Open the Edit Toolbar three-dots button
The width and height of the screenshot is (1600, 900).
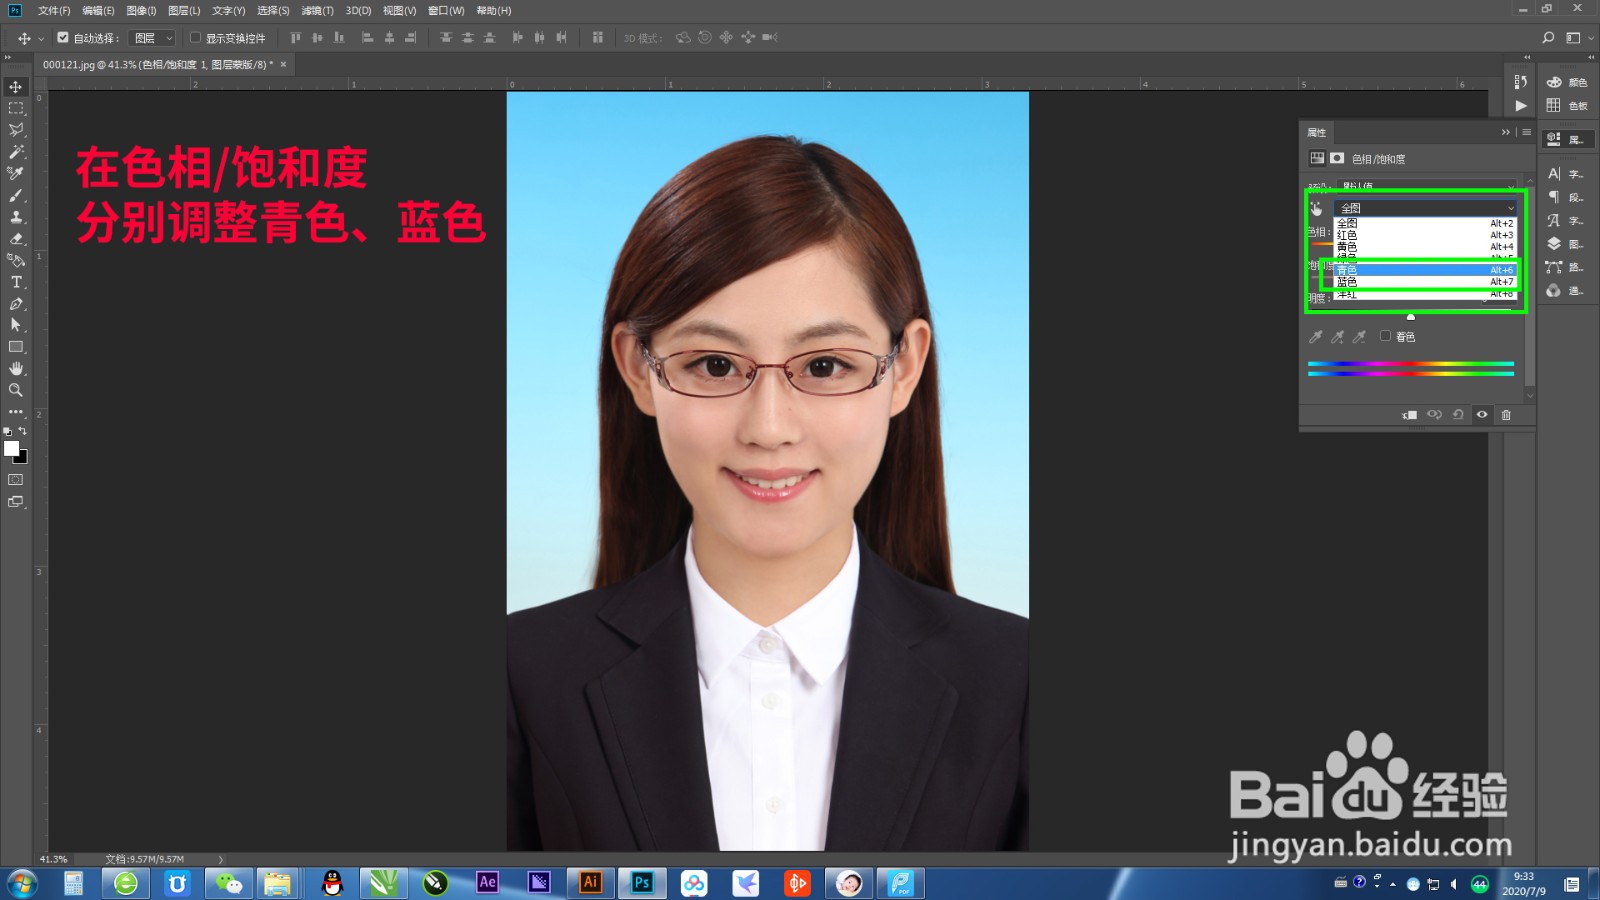[16, 412]
